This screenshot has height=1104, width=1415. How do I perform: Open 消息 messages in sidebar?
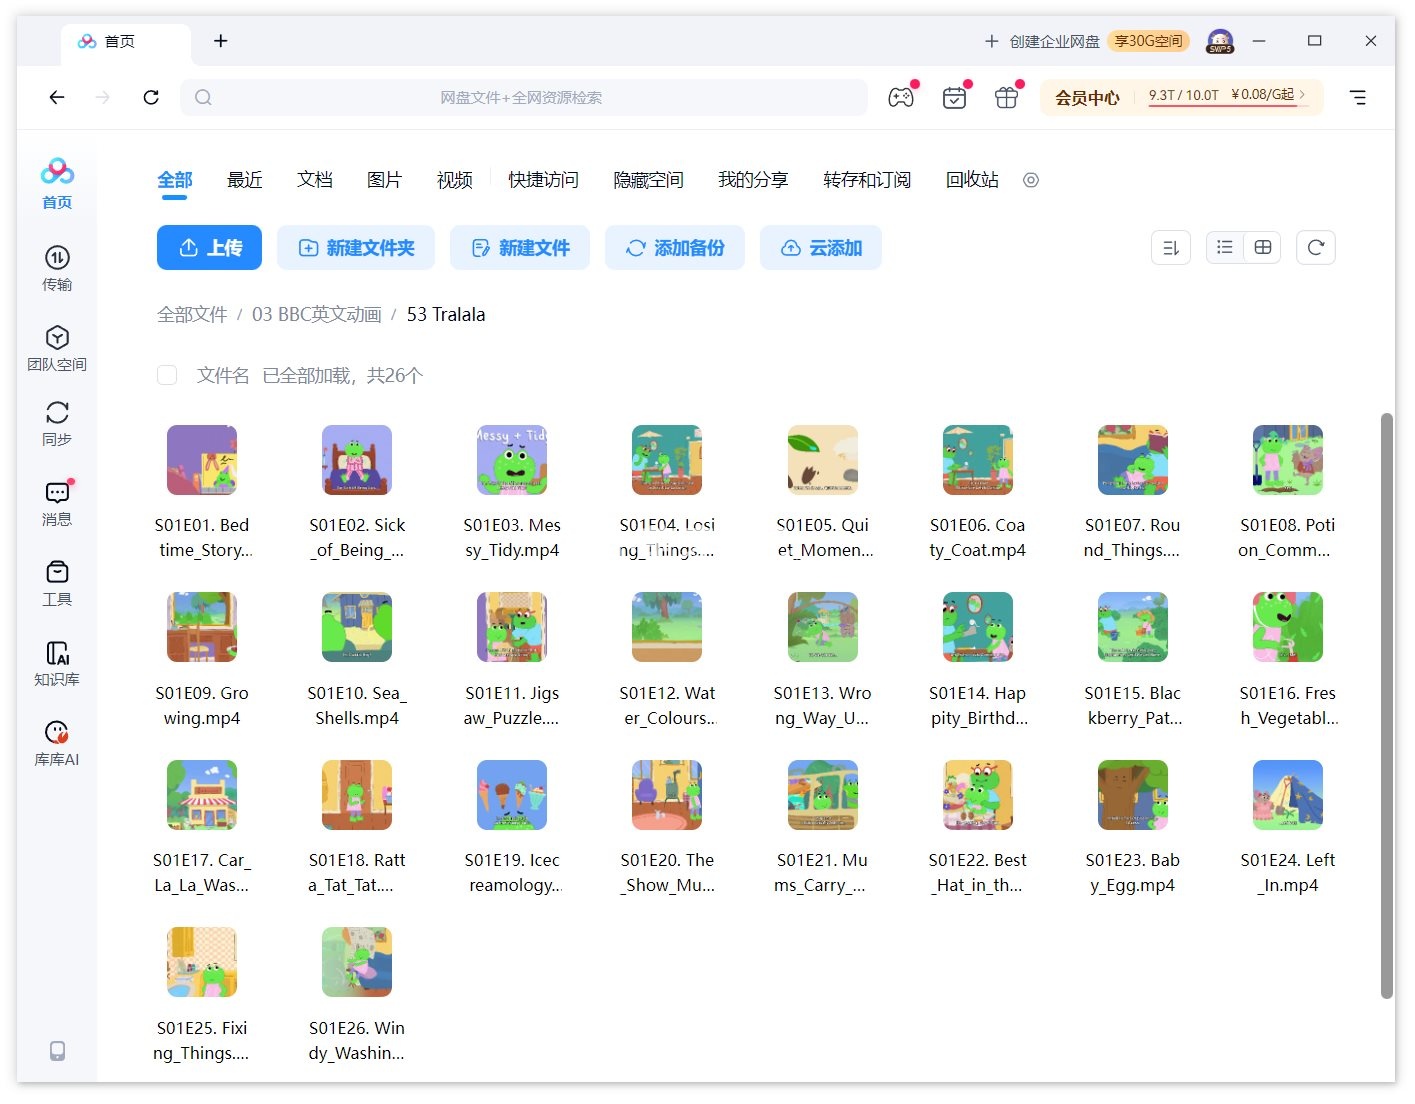click(x=57, y=503)
